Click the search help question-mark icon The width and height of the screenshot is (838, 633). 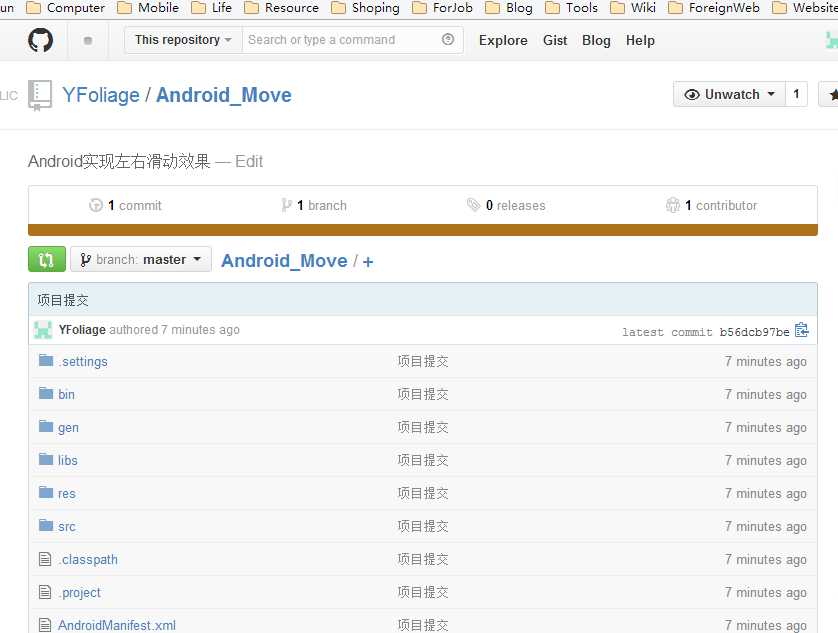tap(448, 40)
